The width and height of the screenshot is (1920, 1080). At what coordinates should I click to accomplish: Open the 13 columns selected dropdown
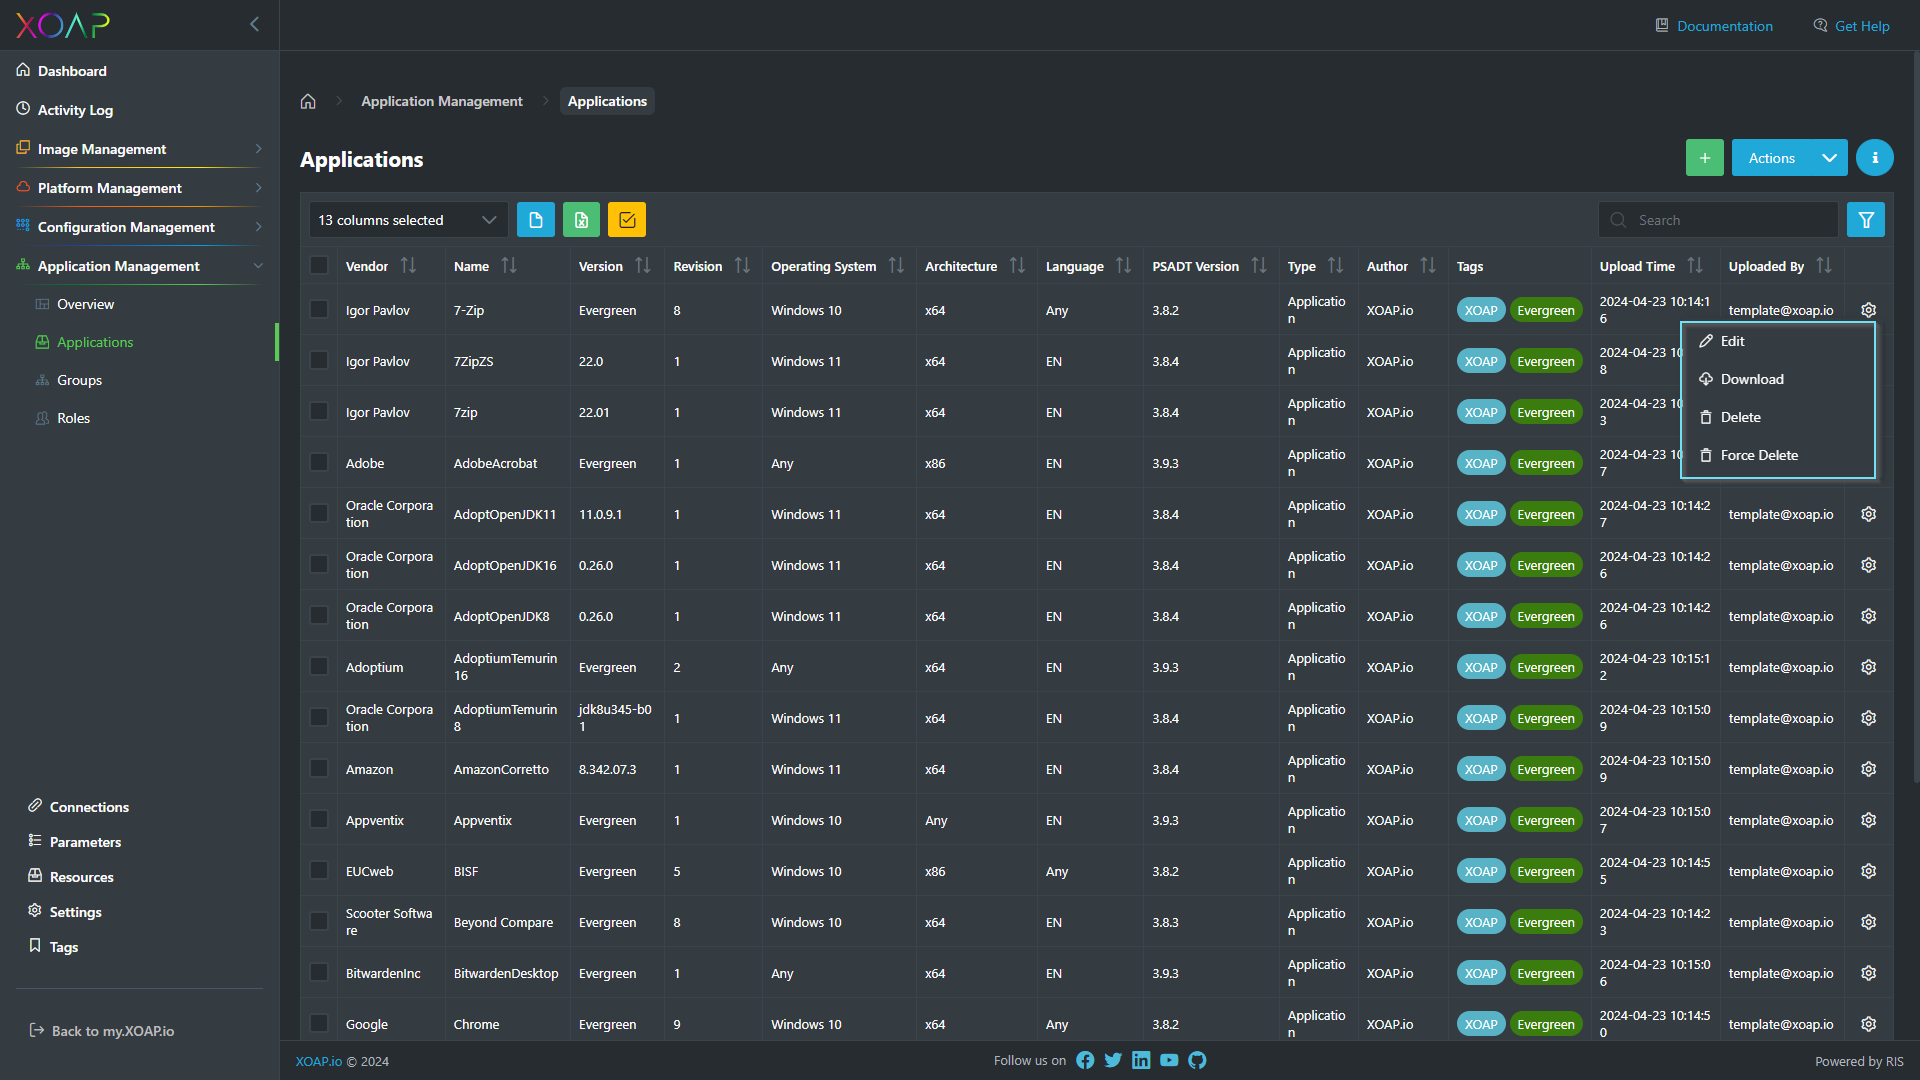pyautogui.click(x=408, y=220)
